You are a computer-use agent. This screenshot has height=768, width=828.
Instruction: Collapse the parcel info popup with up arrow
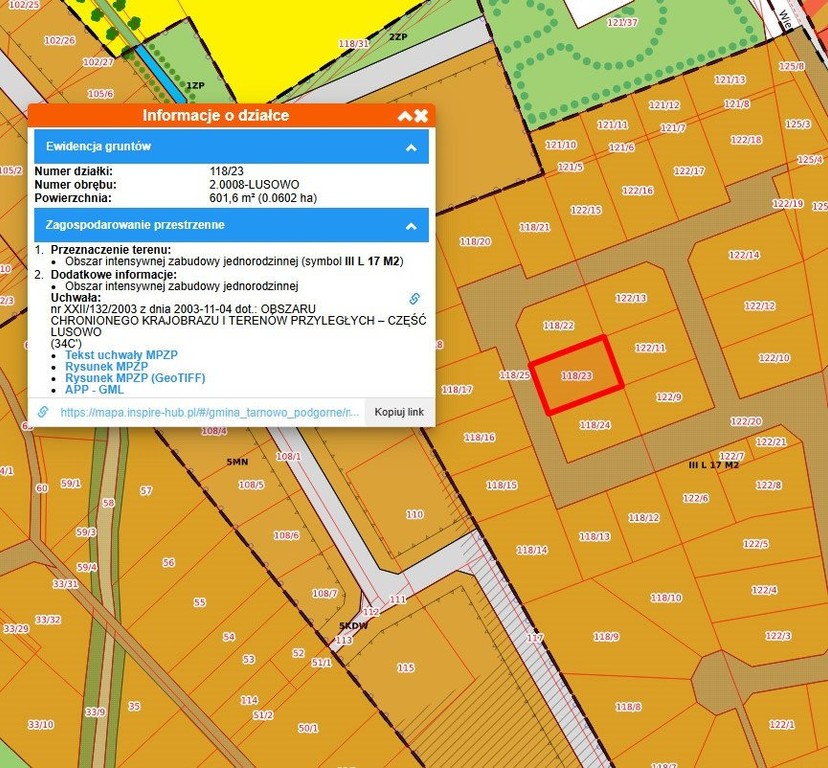[x=404, y=115]
